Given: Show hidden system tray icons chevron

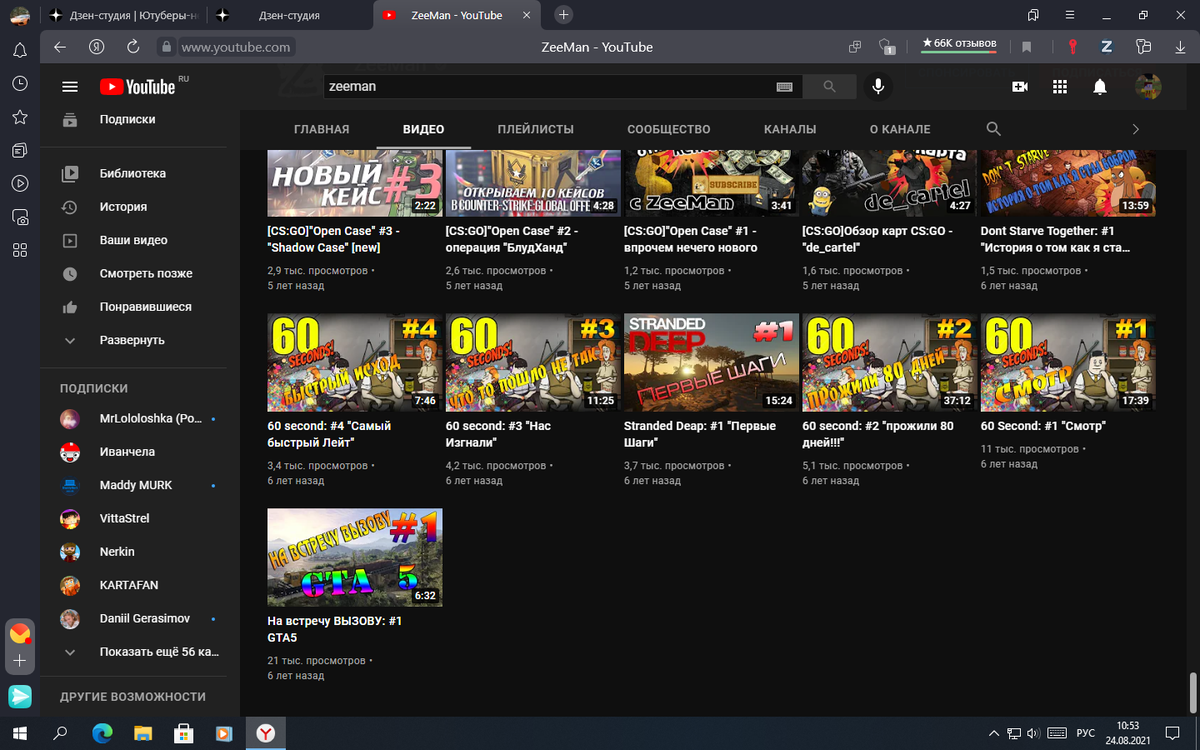Looking at the screenshot, I should pyautogui.click(x=993, y=733).
